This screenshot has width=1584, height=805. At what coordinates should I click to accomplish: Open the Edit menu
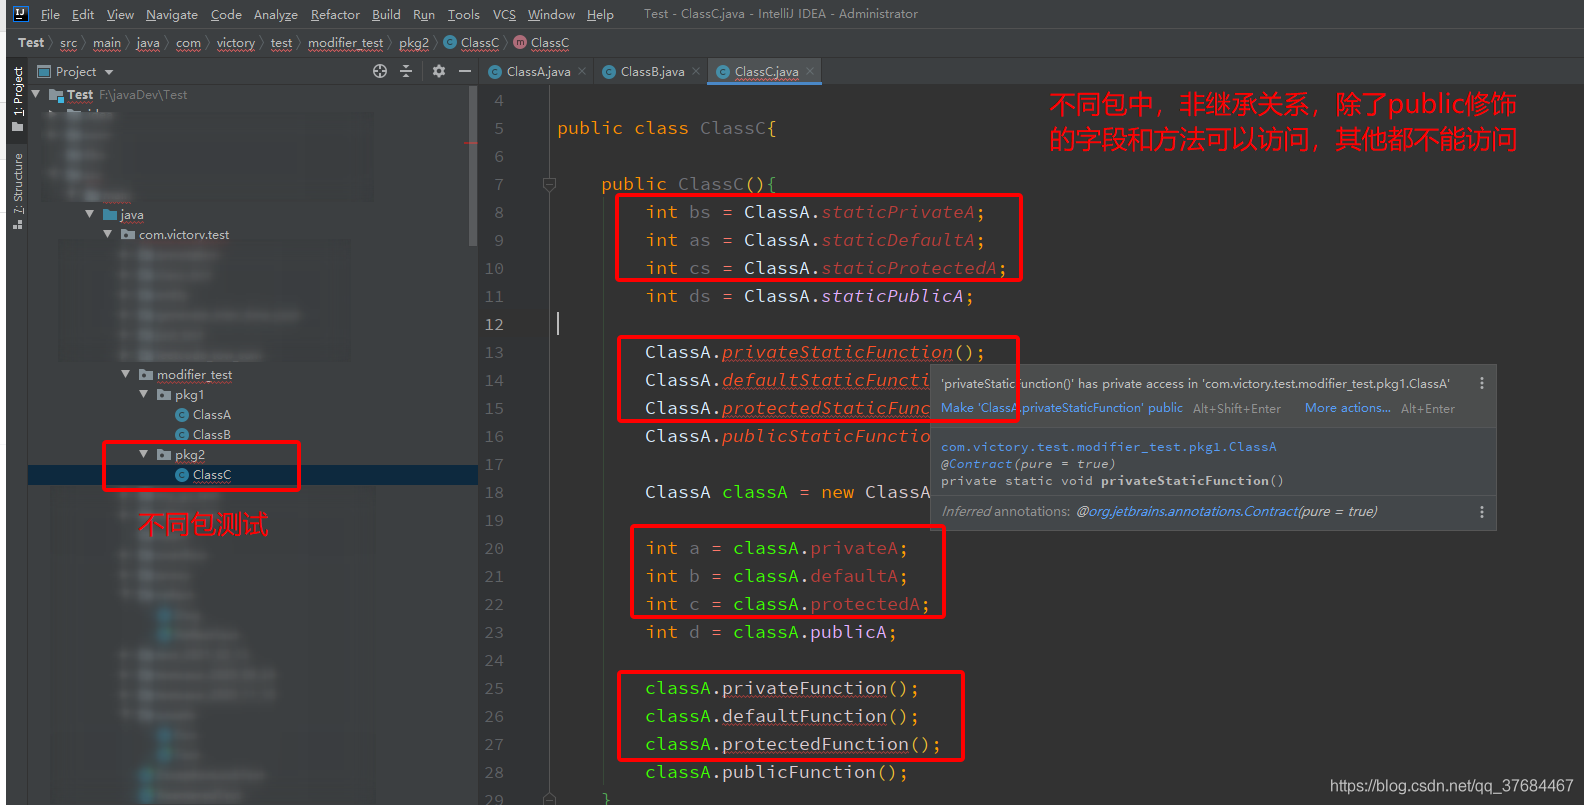[83, 14]
